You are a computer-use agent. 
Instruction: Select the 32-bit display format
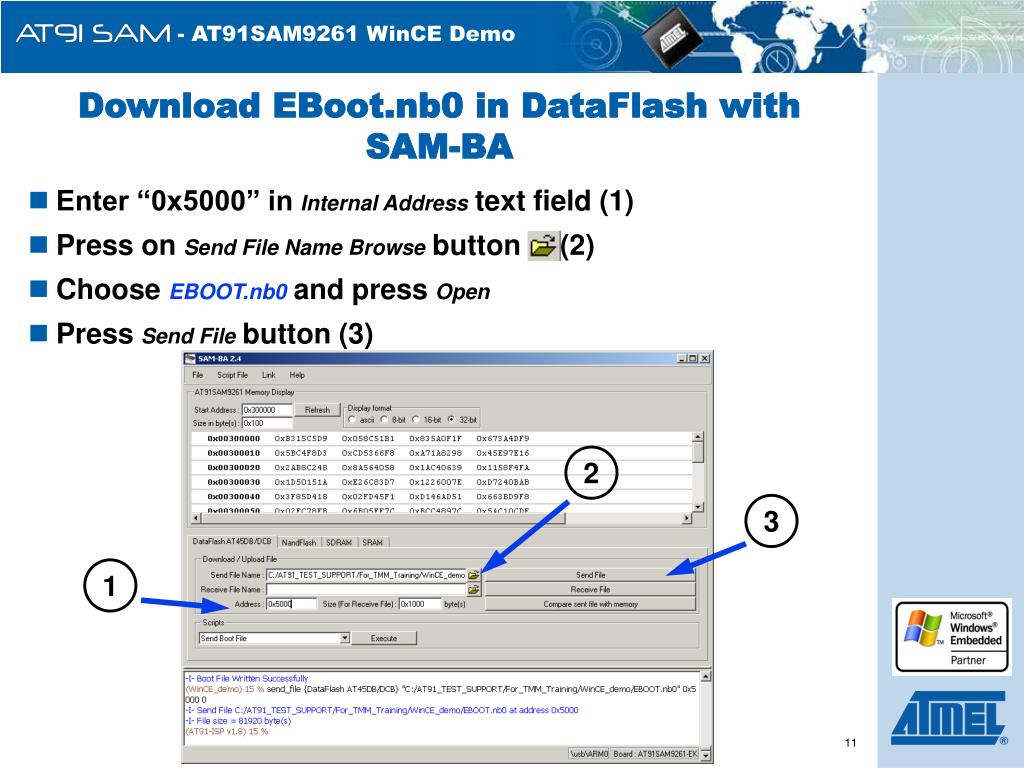pos(451,420)
